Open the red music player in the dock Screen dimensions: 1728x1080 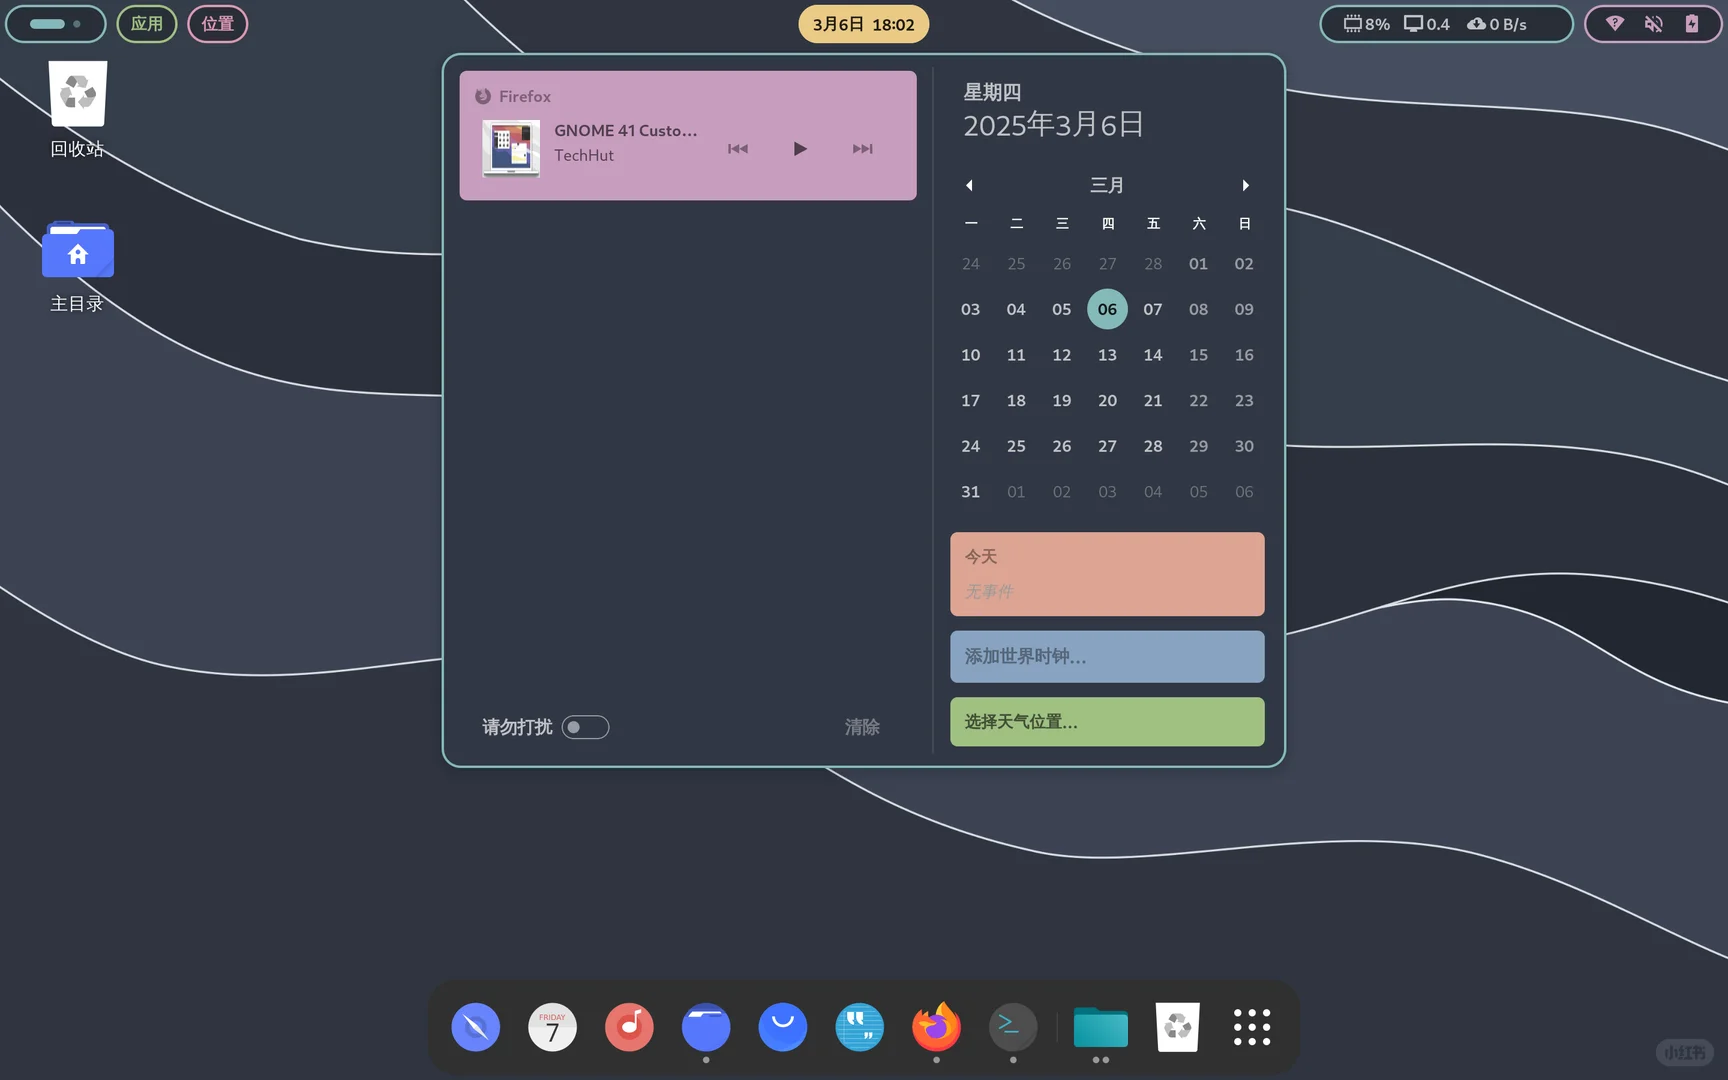pyautogui.click(x=629, y=1027)
